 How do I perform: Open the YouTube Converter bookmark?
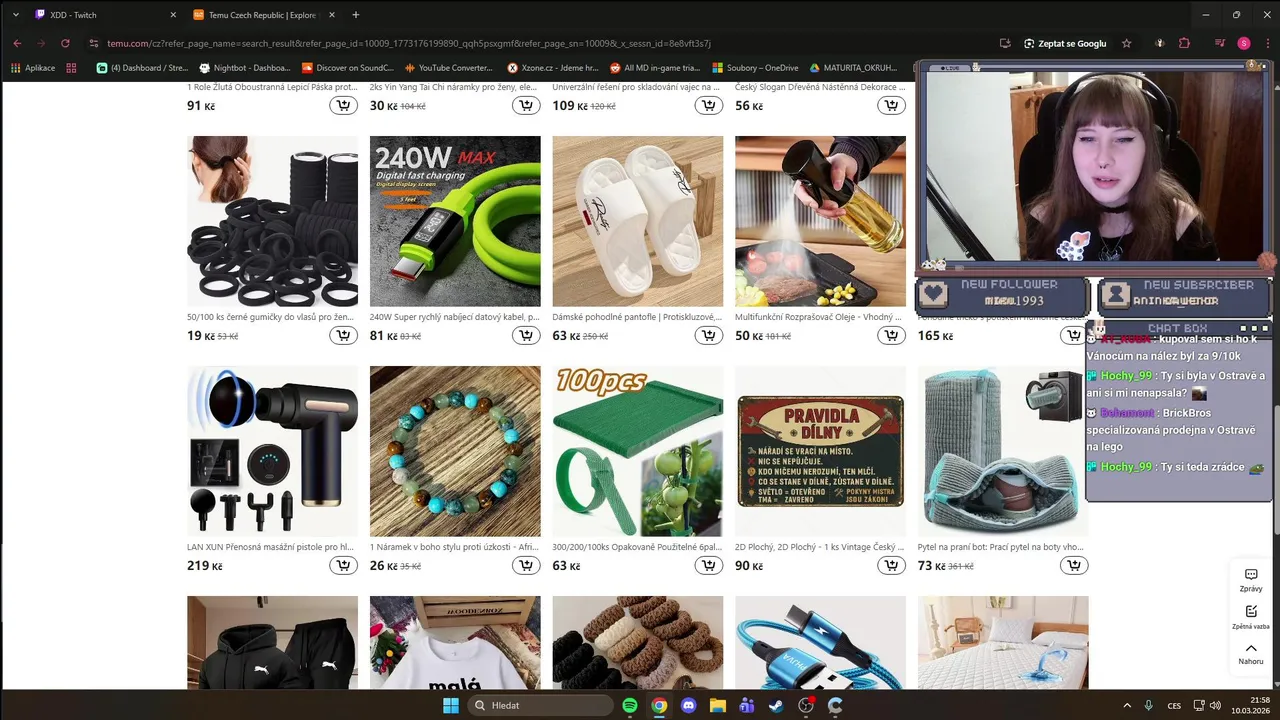click(449, 68)
